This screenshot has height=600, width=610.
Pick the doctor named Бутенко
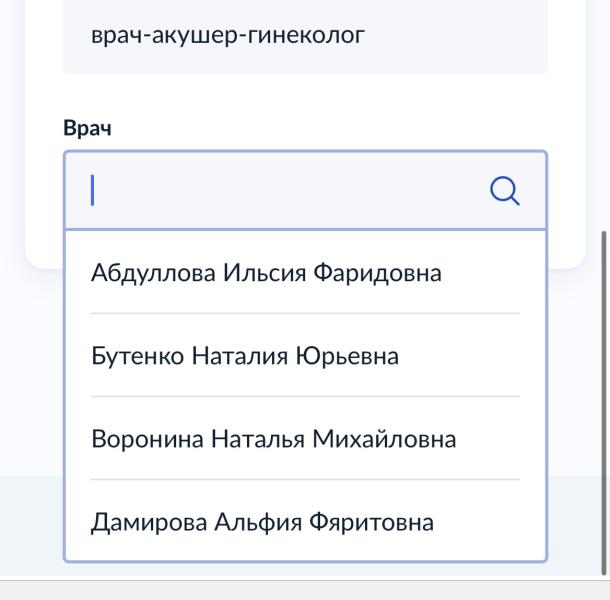[245, 356]
